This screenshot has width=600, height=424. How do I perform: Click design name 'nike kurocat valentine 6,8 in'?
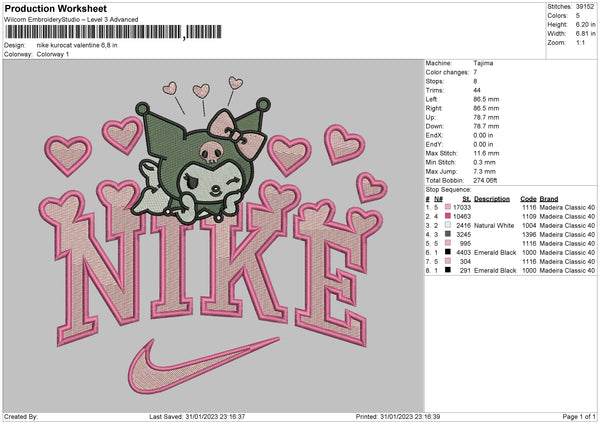click(77, 45)
